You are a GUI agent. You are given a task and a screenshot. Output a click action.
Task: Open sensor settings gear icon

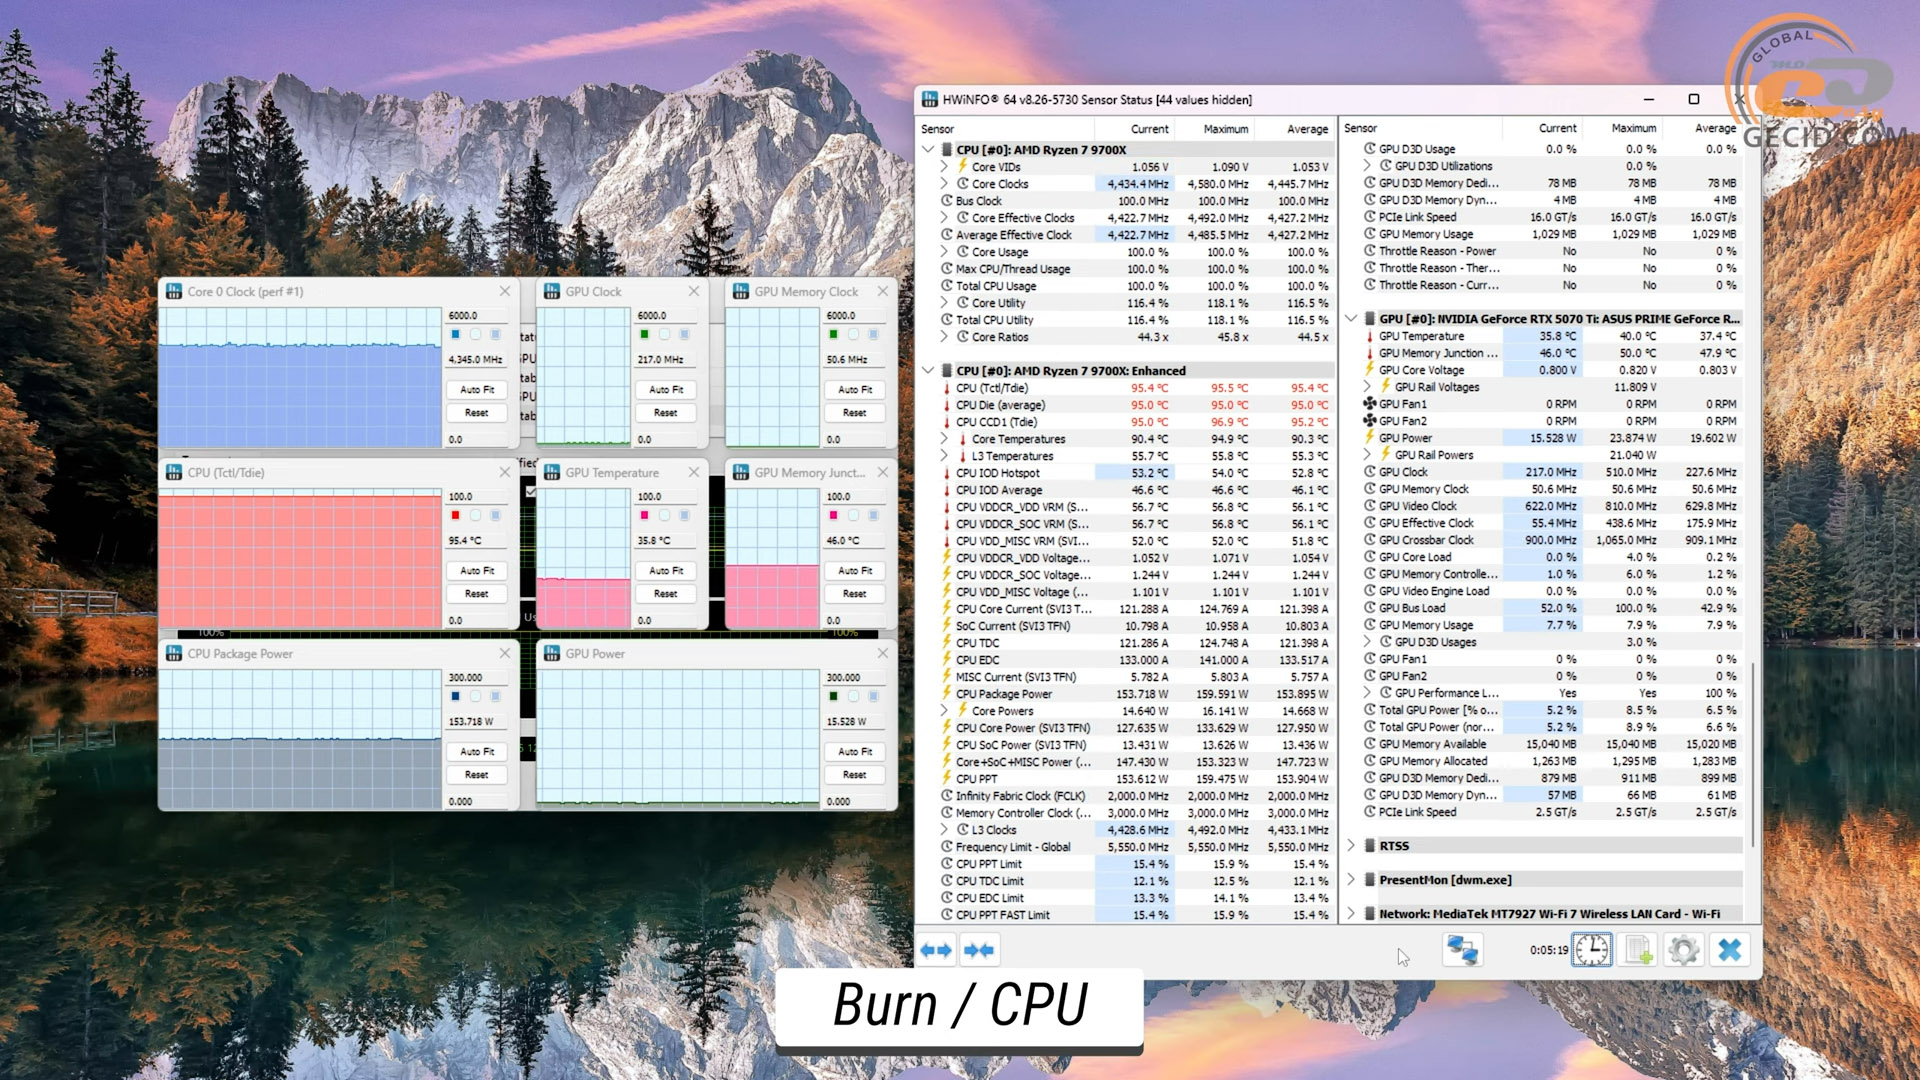point(1684,950)
